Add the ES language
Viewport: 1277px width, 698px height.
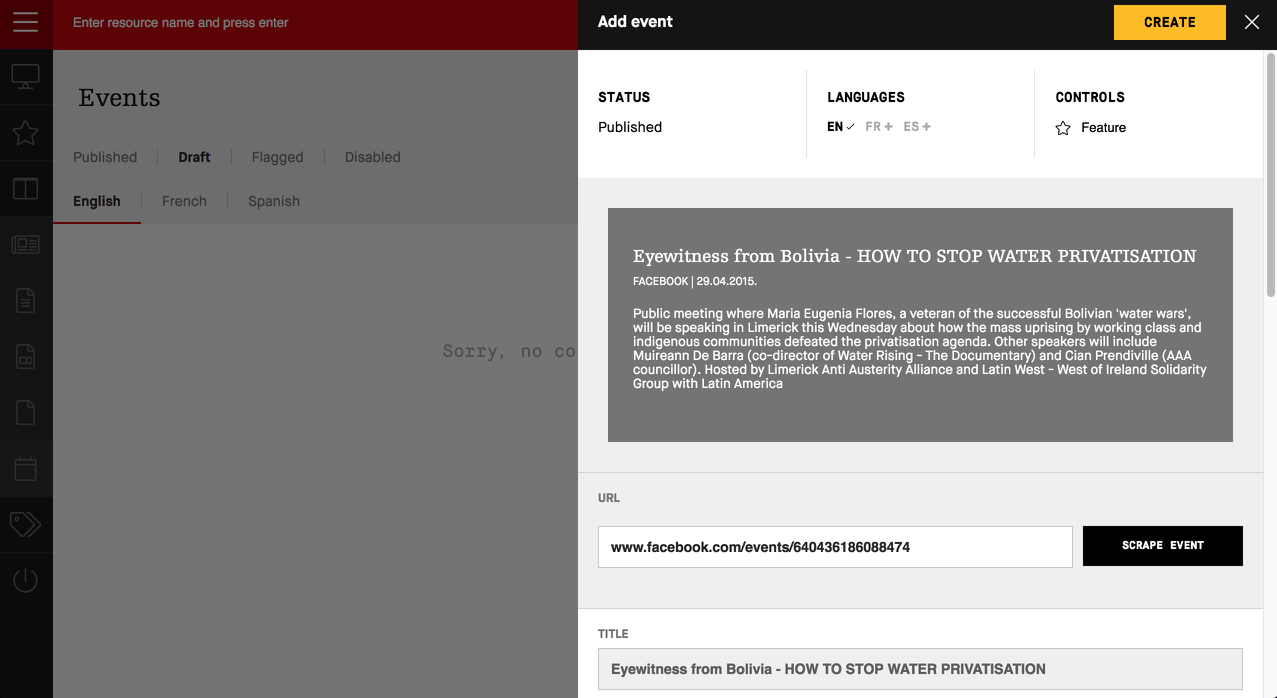[x=917, y=127]
